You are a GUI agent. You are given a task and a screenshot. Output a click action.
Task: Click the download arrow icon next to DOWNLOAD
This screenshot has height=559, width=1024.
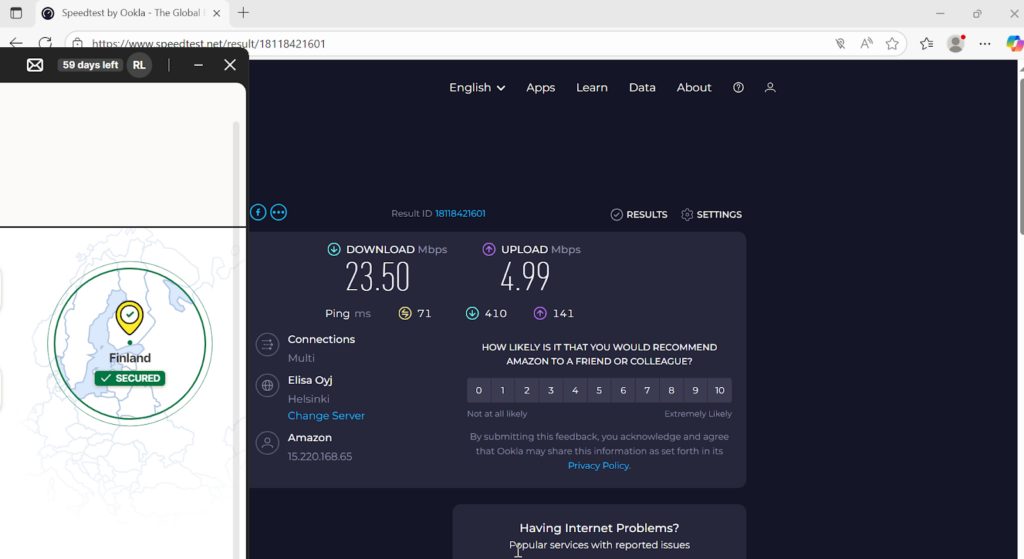point(334,249)
